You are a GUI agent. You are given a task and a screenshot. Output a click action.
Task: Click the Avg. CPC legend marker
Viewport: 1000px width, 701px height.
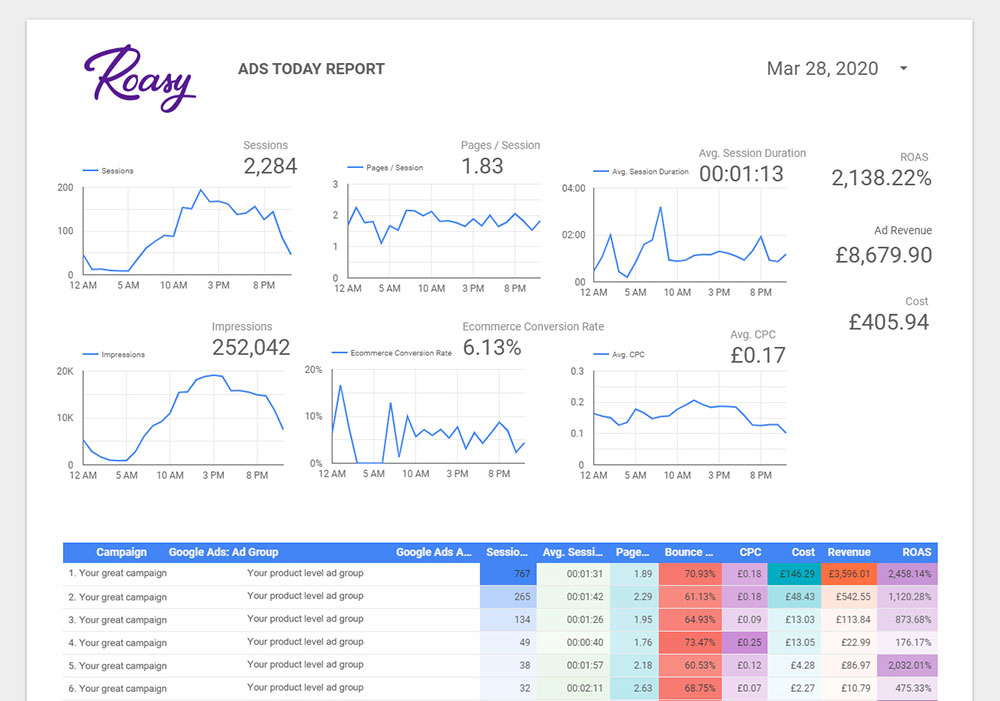[601, 355]
